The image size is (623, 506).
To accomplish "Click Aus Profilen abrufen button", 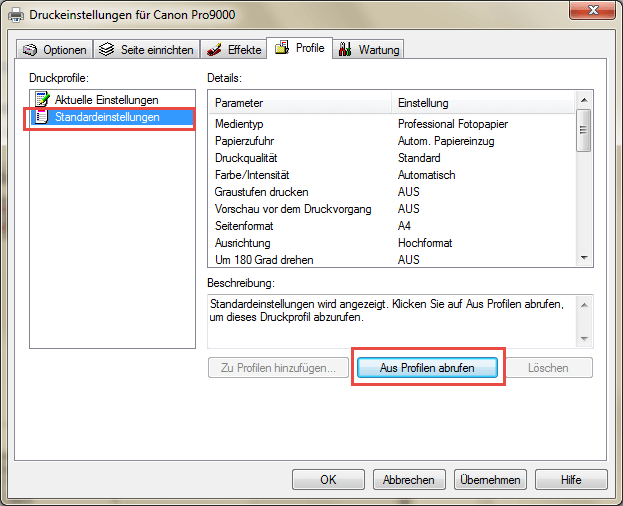I will (427, 368).
